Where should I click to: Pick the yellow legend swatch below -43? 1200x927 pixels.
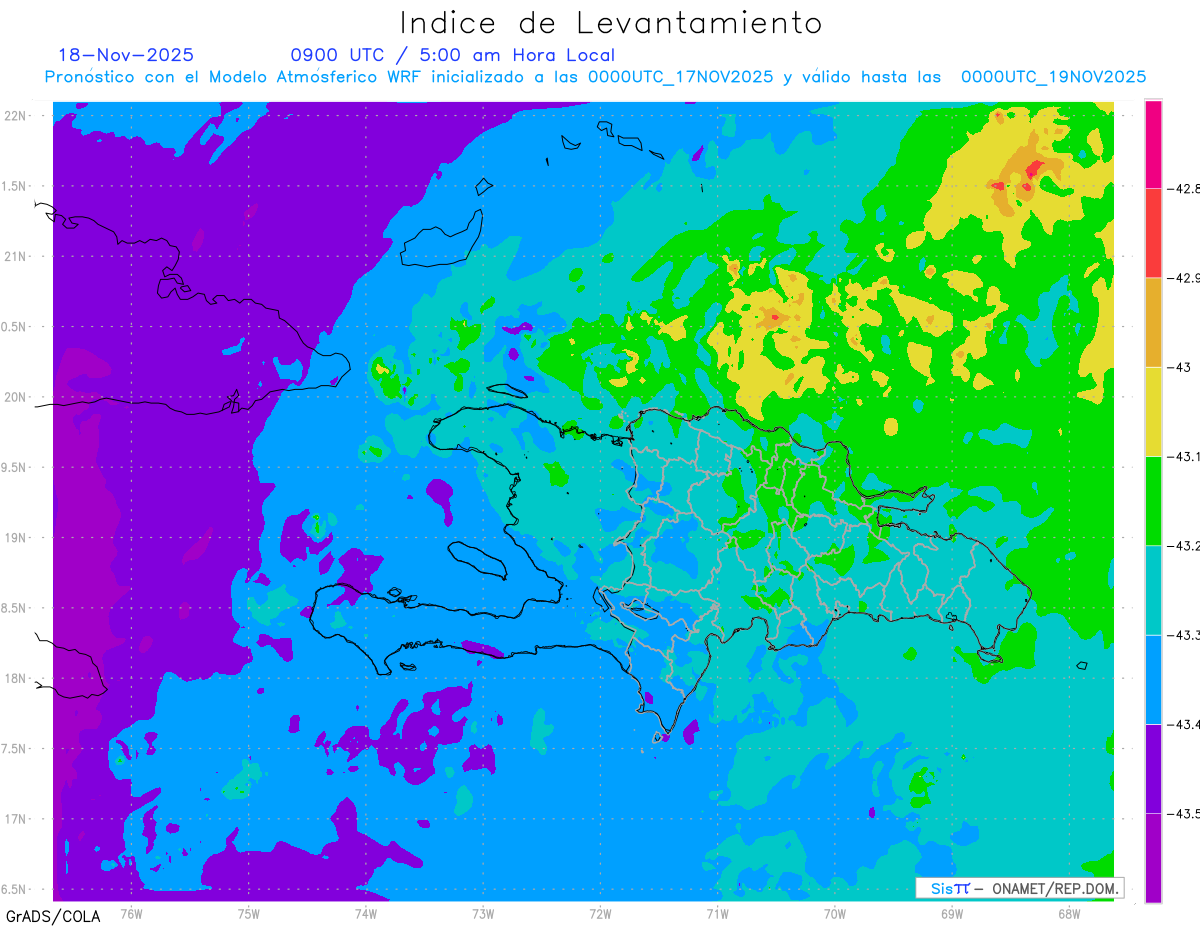coord(1153,411)
